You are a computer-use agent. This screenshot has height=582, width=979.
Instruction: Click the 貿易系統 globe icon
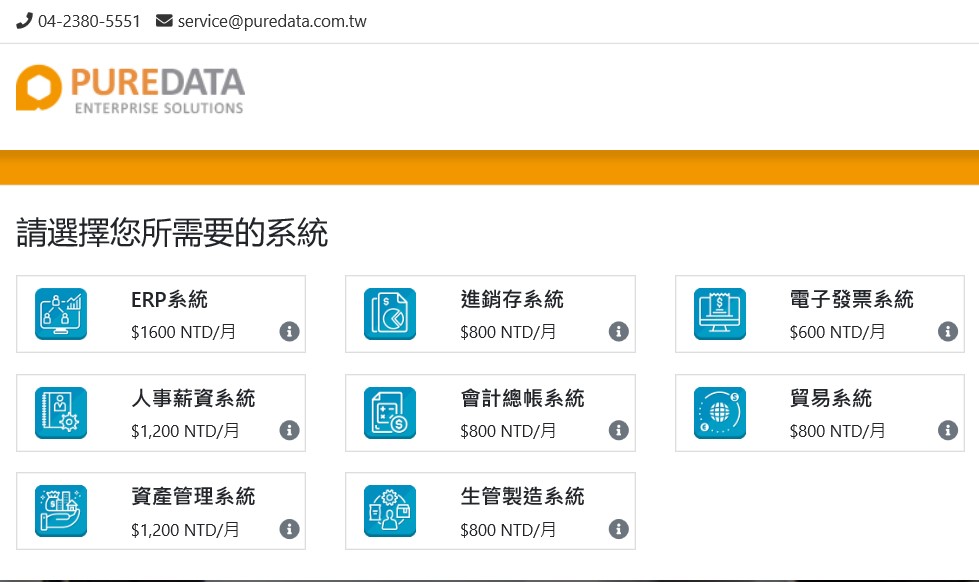(719, 413)
